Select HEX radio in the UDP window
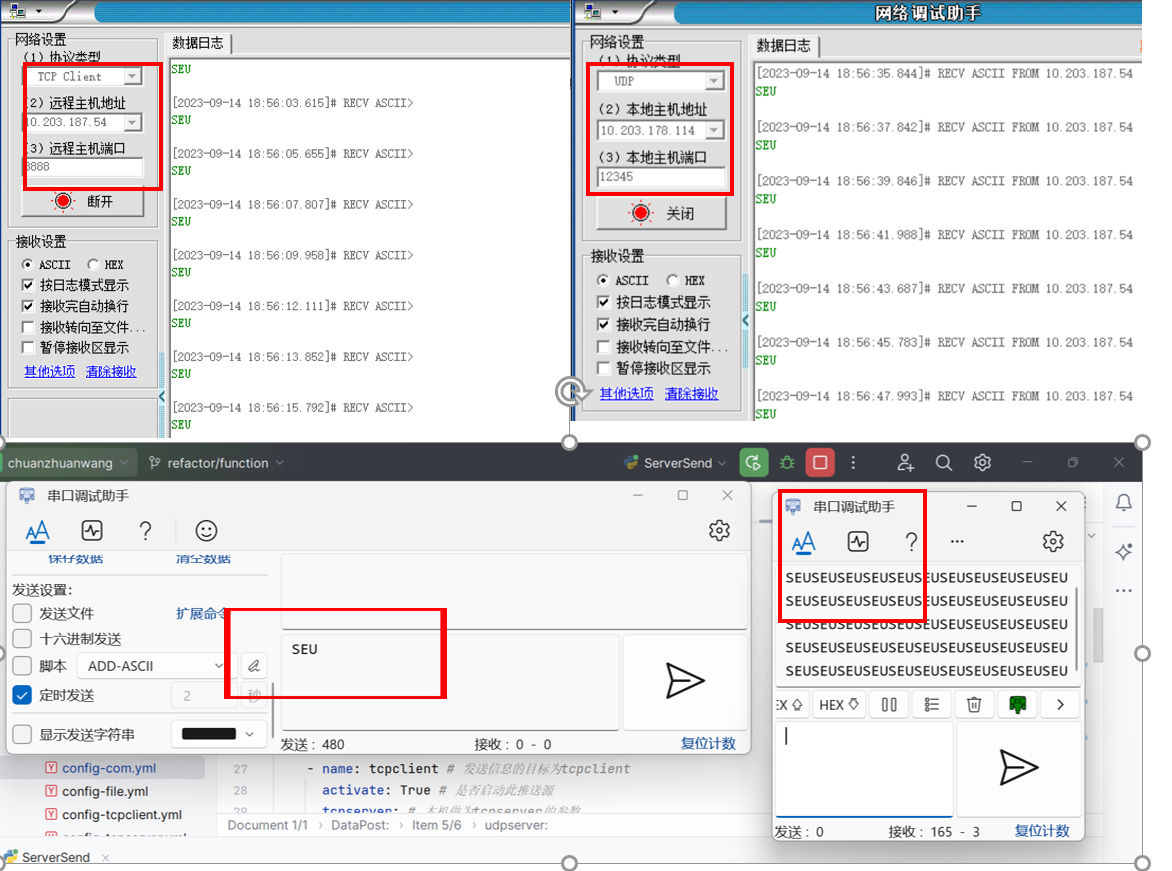Viewport: 1172px width, 871px height. click(x=673, y=281)
